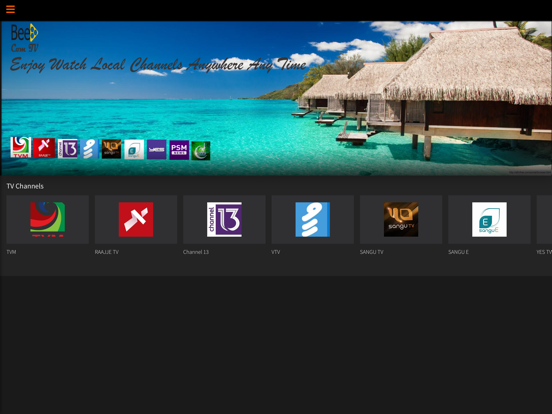Click the Channel 13 logo in banner
This screenshot has height=414, width=552.
coord(68,149)
